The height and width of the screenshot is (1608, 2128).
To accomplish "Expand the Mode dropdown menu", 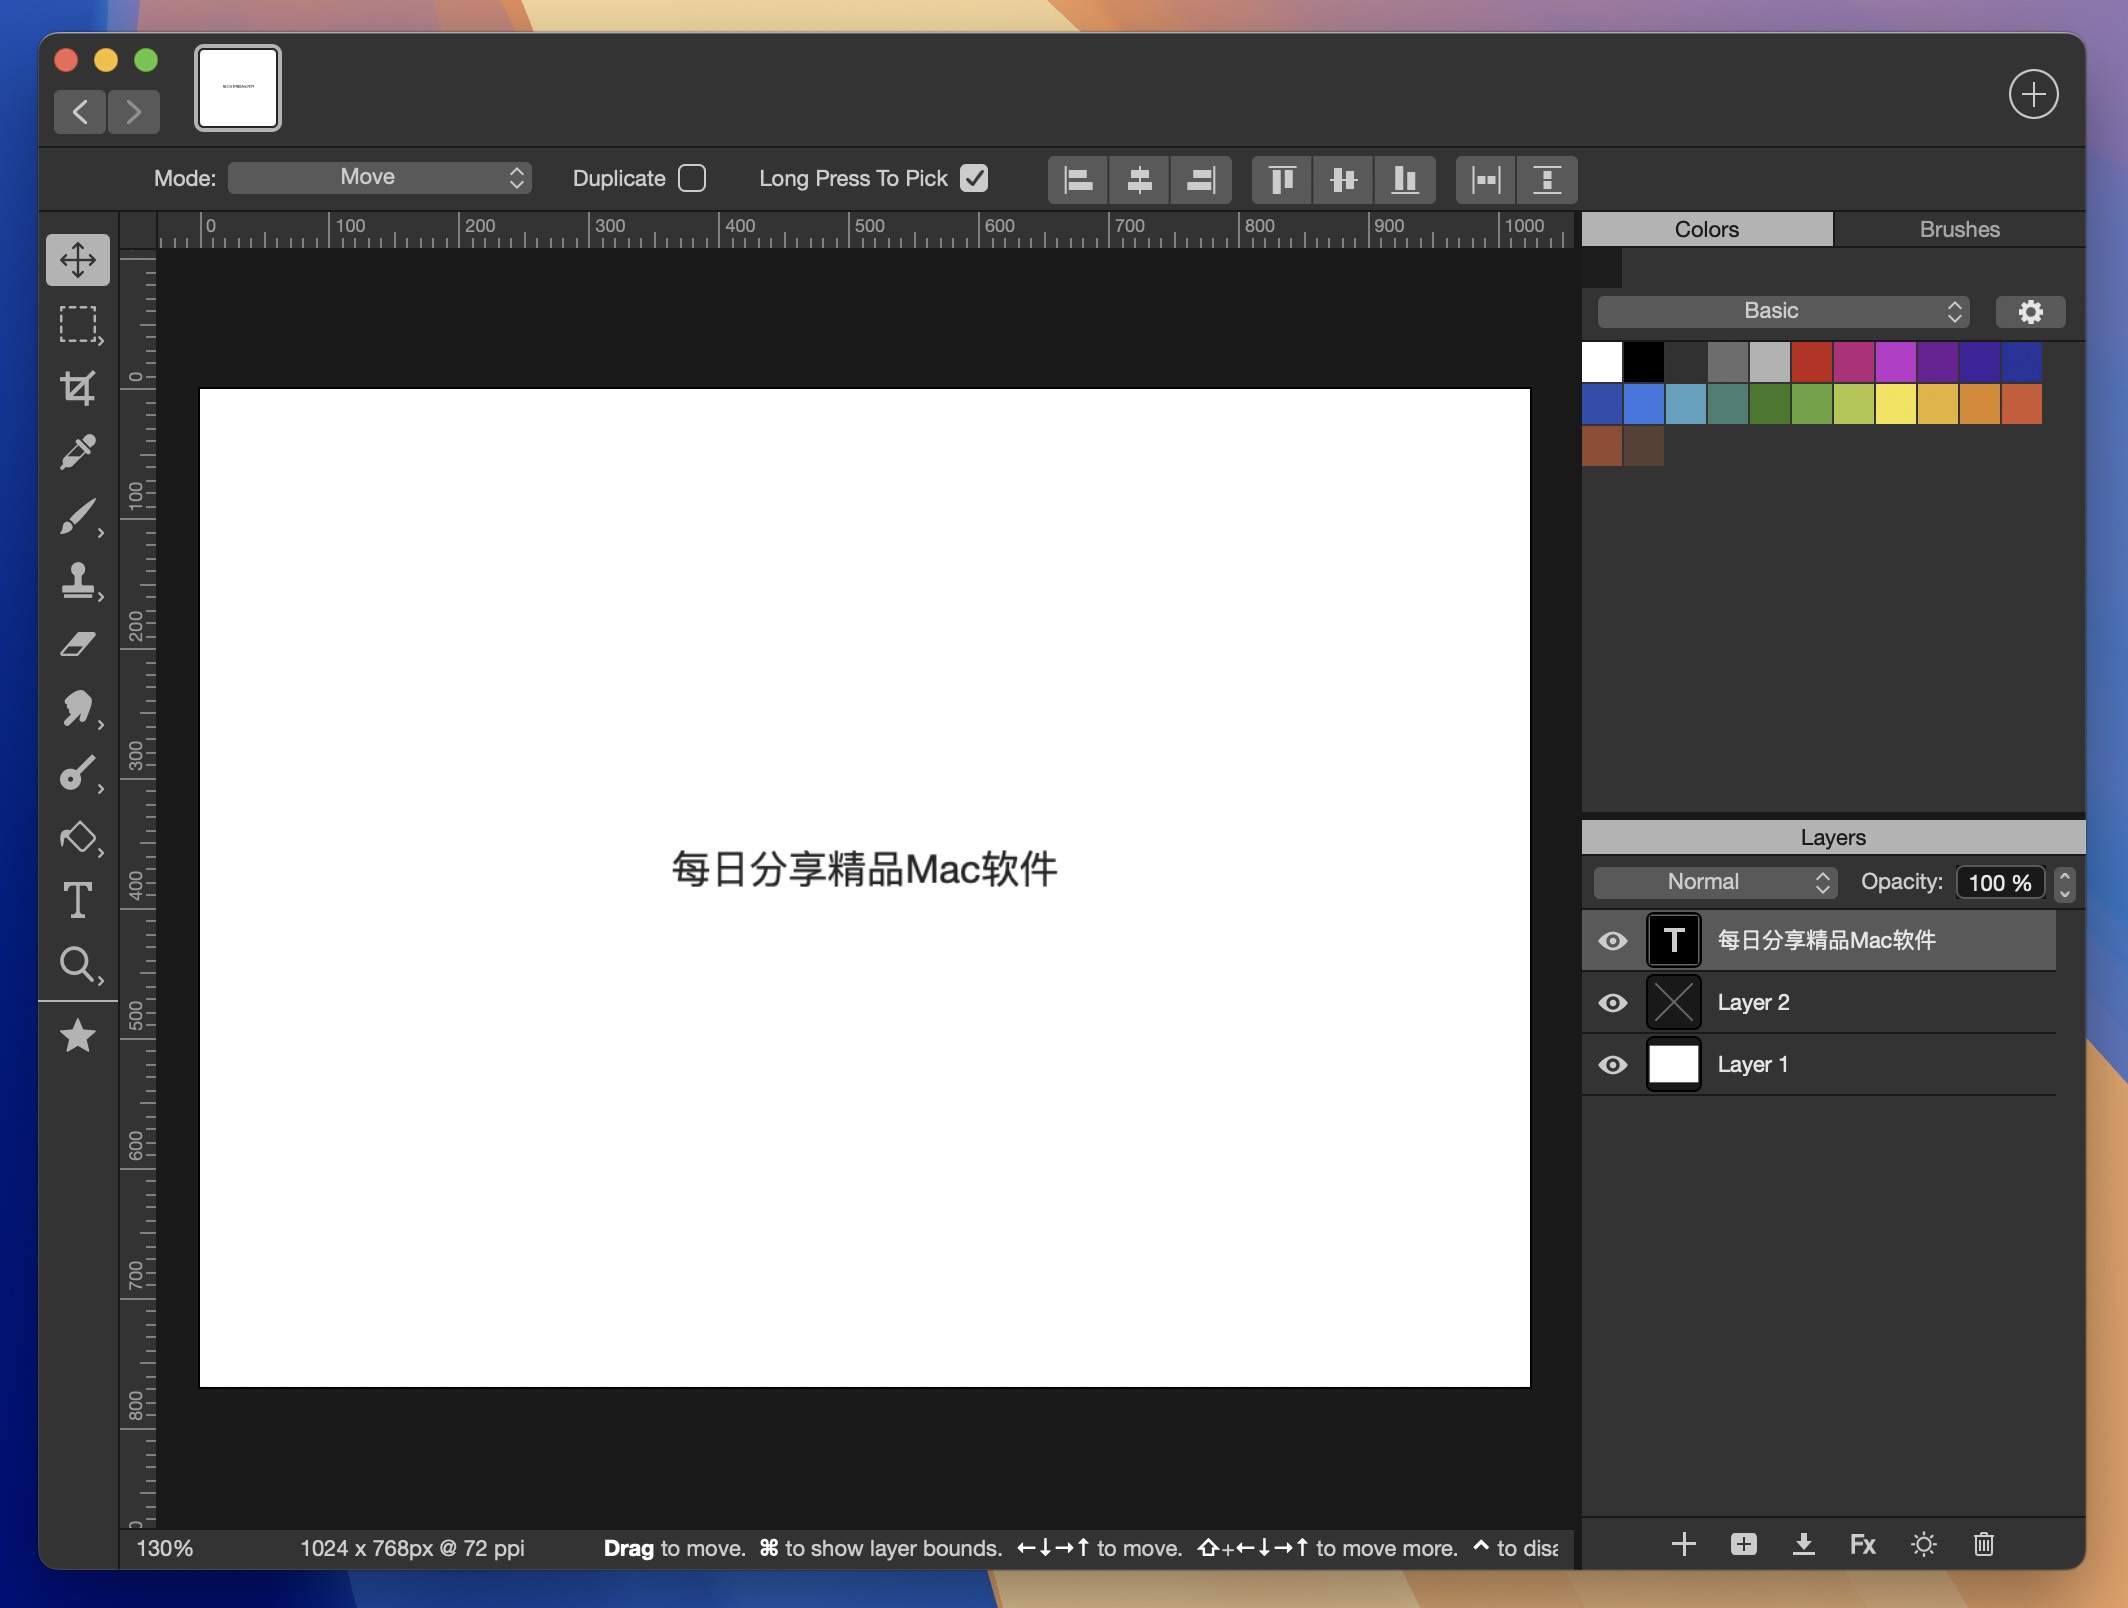I will 380,177.
